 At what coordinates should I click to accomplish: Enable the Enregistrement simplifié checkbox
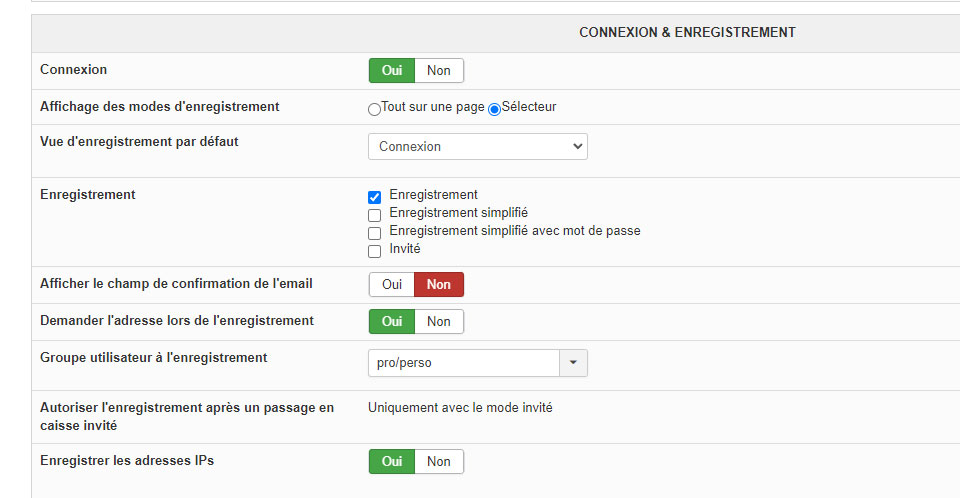tap(375, 215)
